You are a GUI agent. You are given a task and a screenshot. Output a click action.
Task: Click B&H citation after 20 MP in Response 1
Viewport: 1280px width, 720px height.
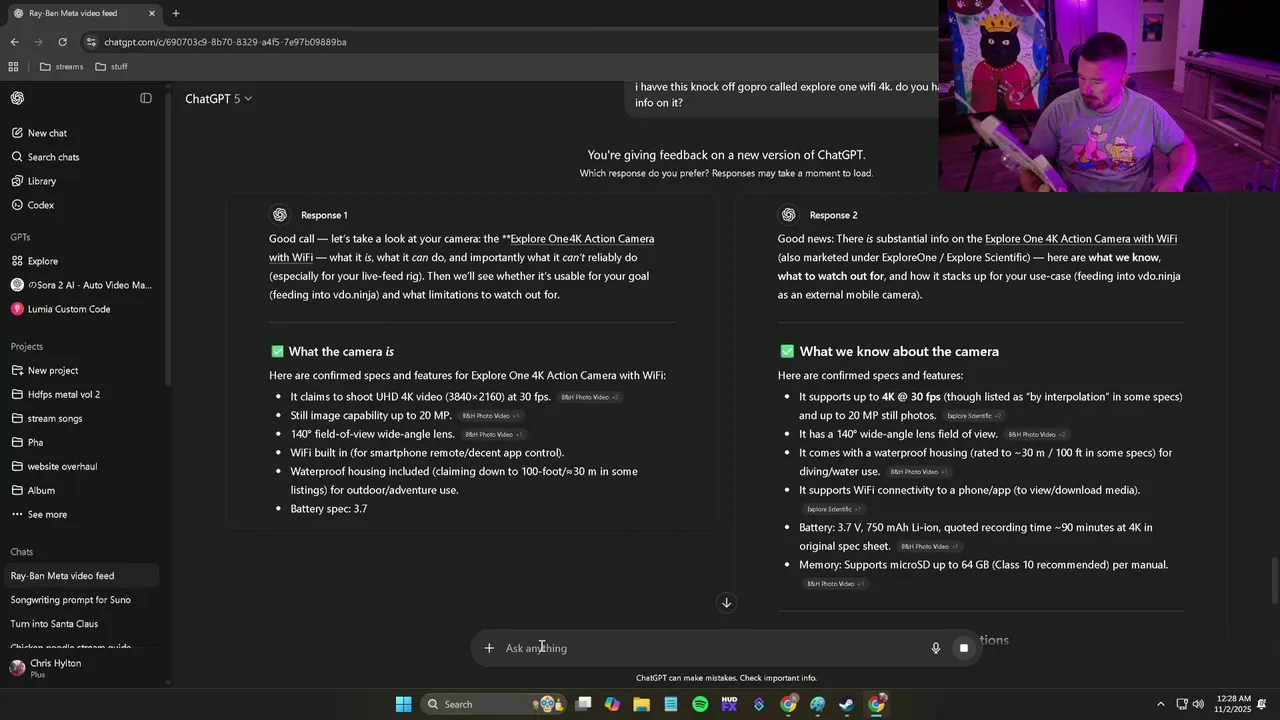pos(490,416)
